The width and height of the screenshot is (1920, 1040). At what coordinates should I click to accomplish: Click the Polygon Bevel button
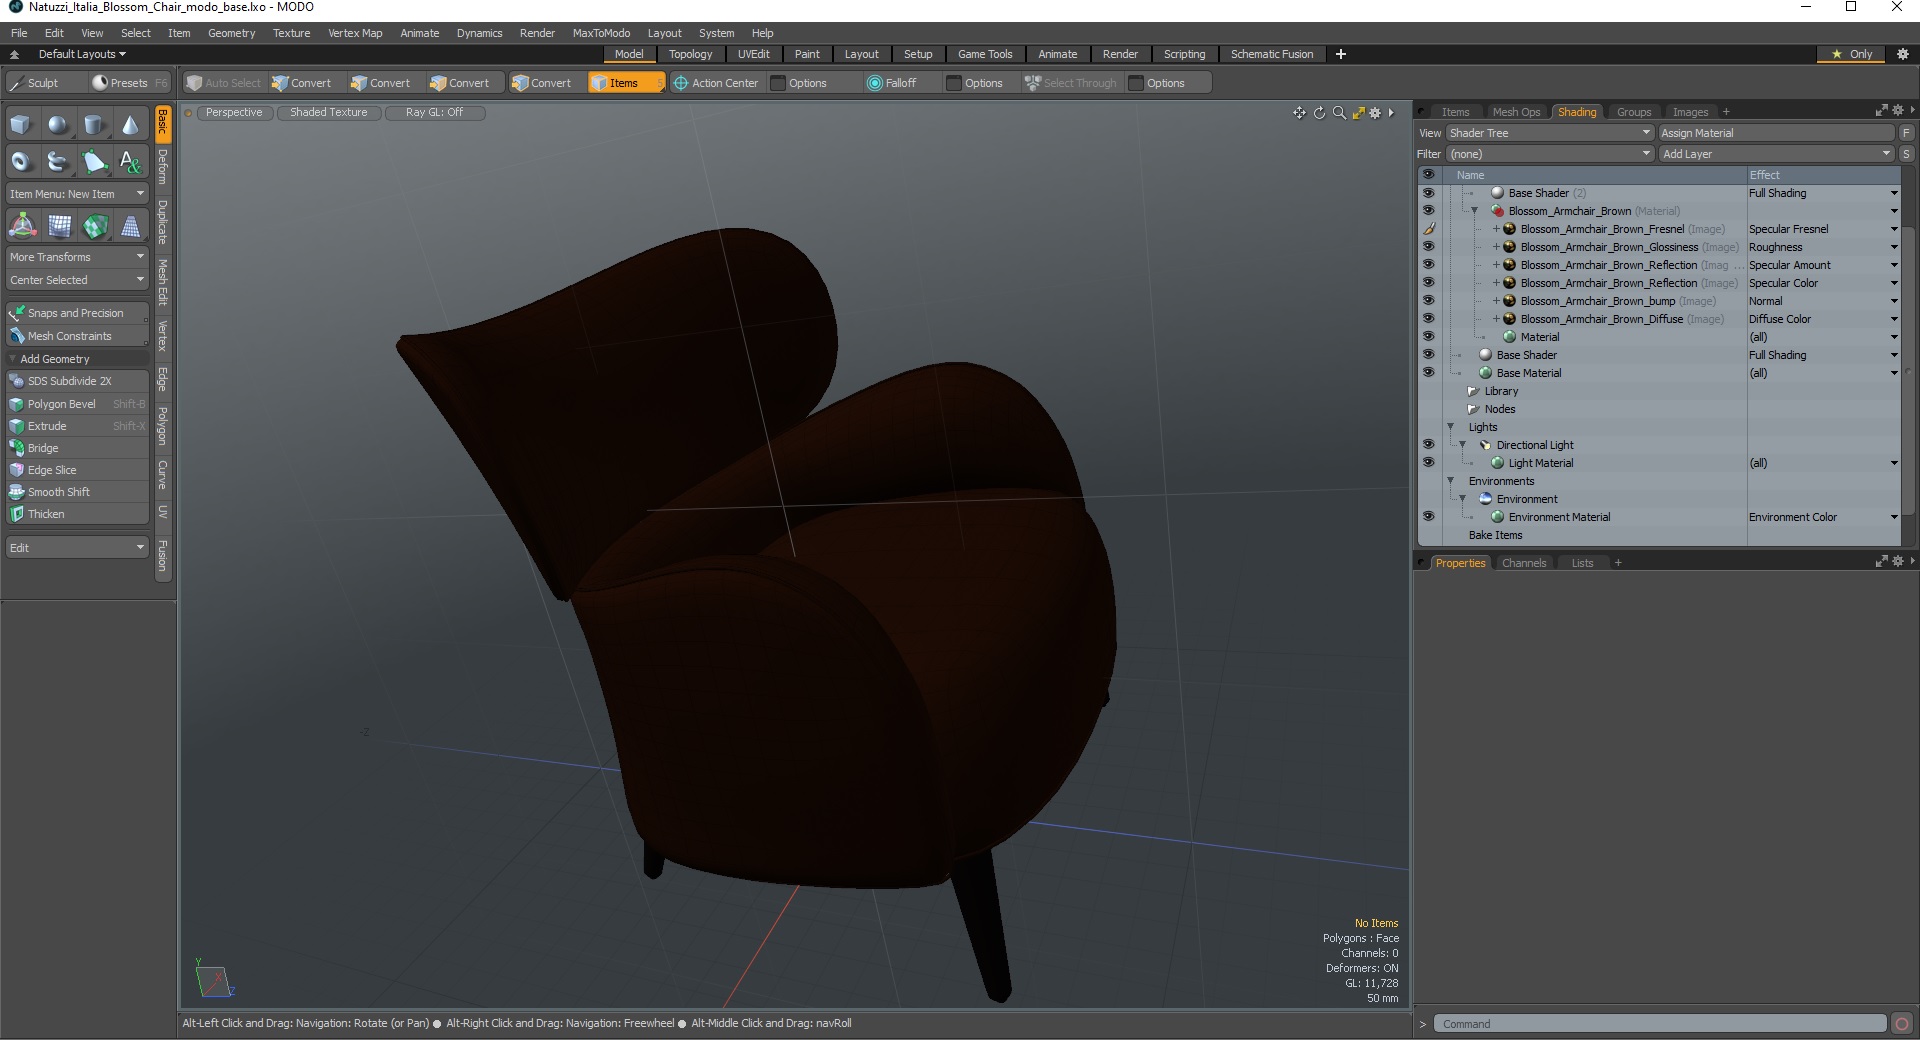[77, 404]
